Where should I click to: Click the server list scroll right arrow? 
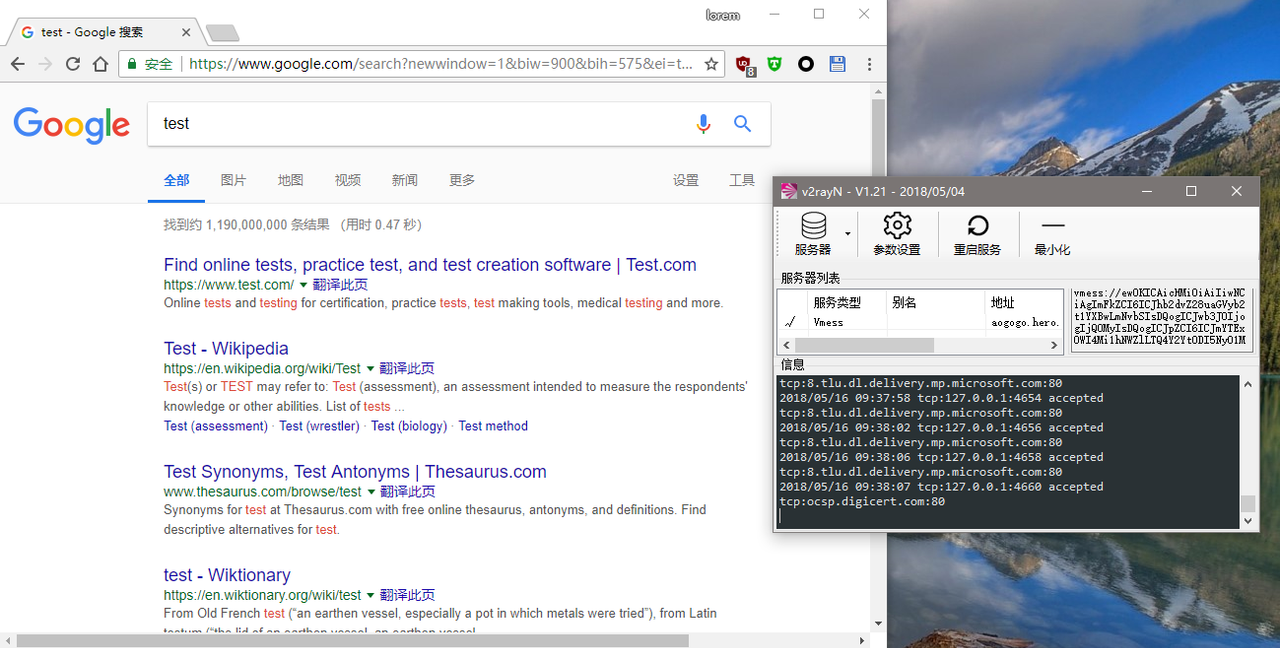coord(1054,345)
